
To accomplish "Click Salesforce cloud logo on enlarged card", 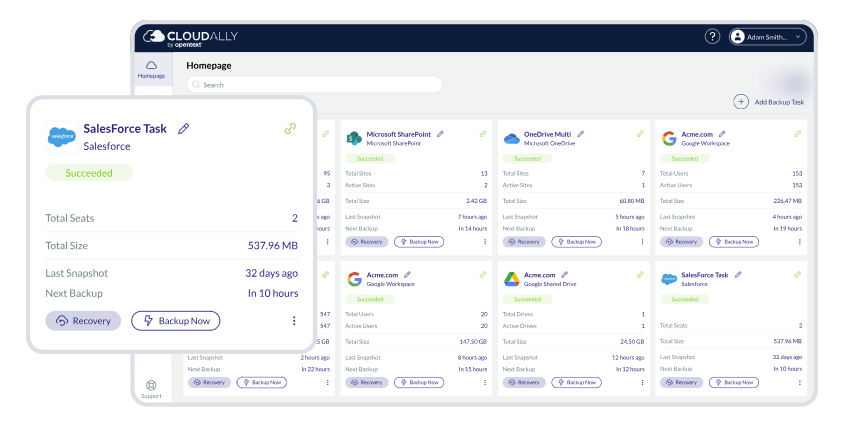I will click(62, 137).
